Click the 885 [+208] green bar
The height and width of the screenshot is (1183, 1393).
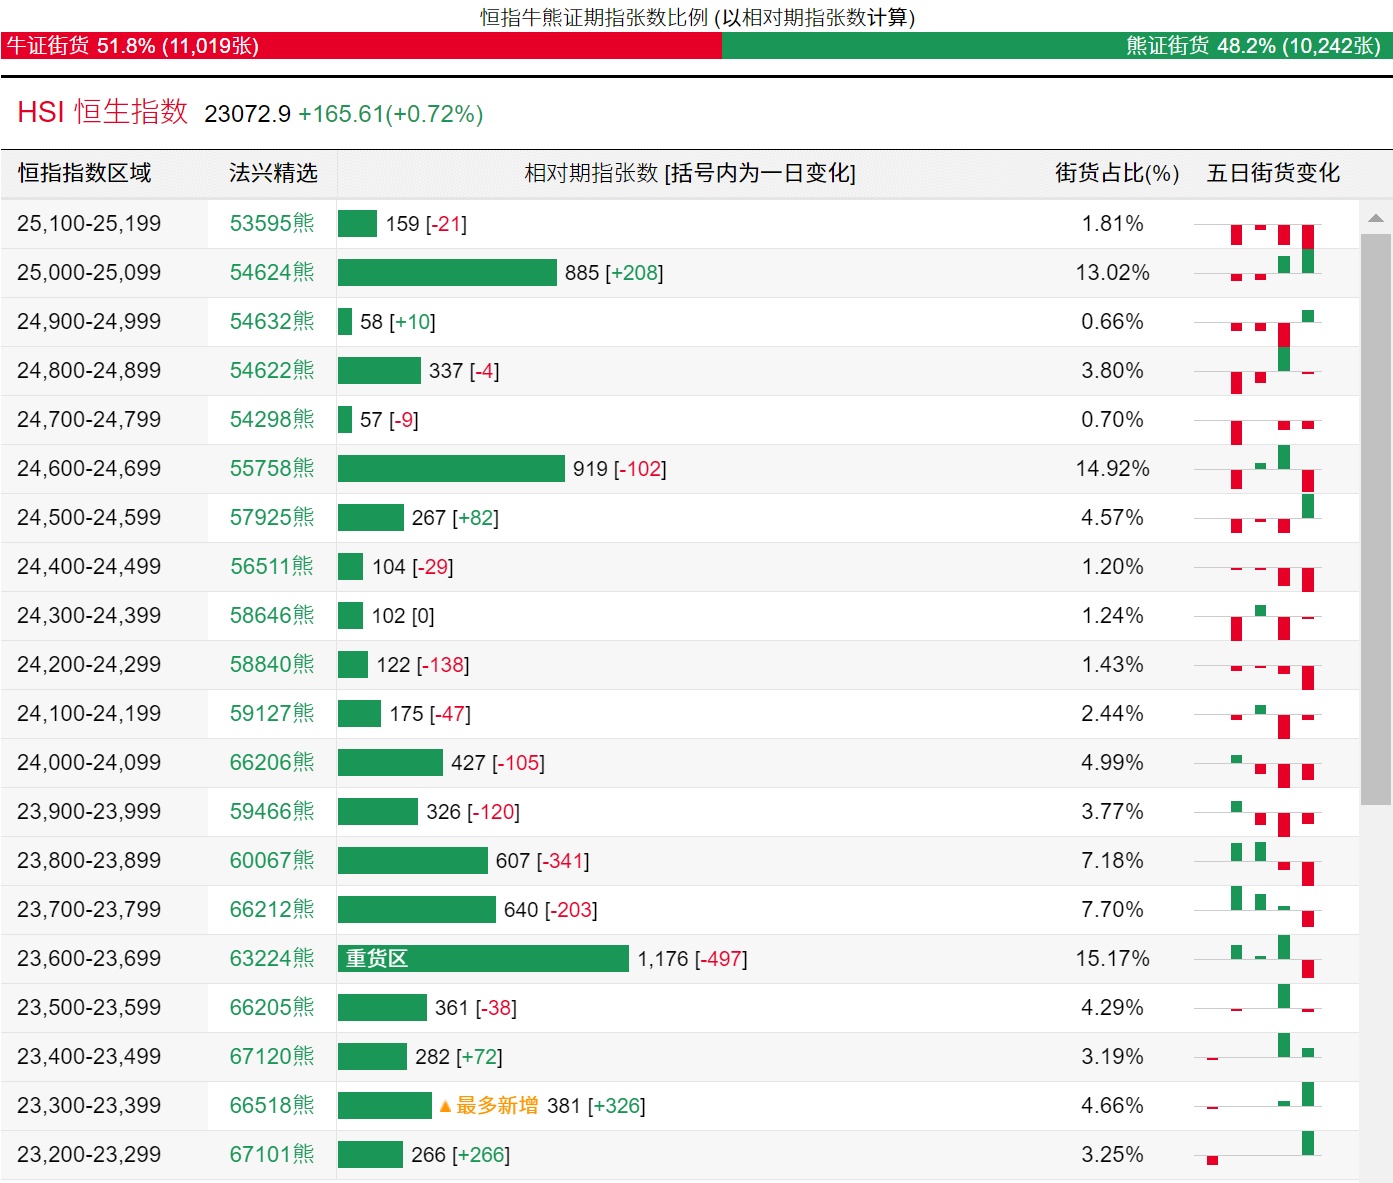pos(447,272)
